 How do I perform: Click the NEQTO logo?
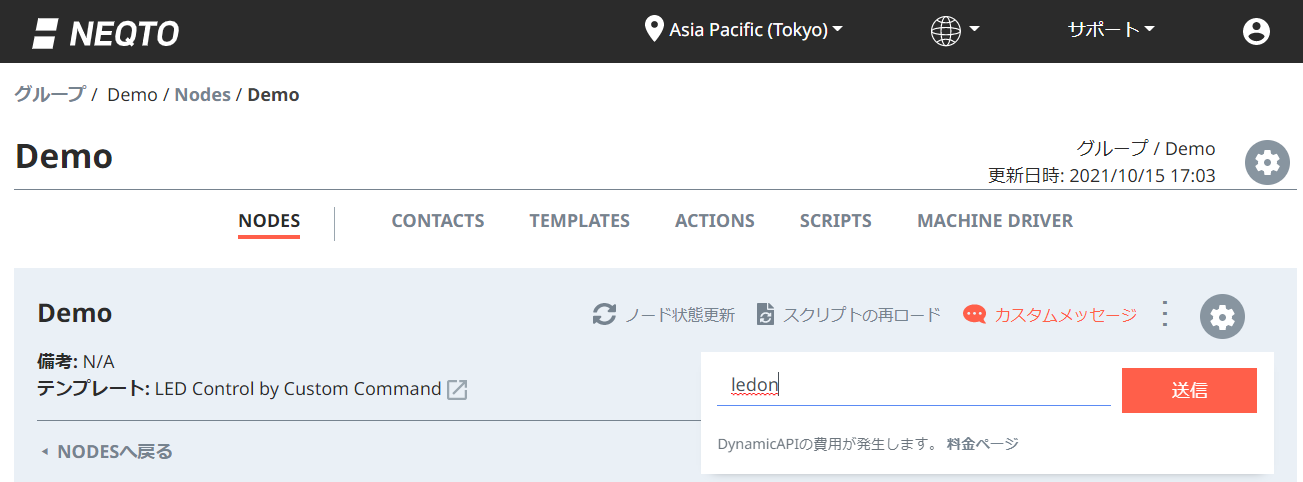(106, 32)
